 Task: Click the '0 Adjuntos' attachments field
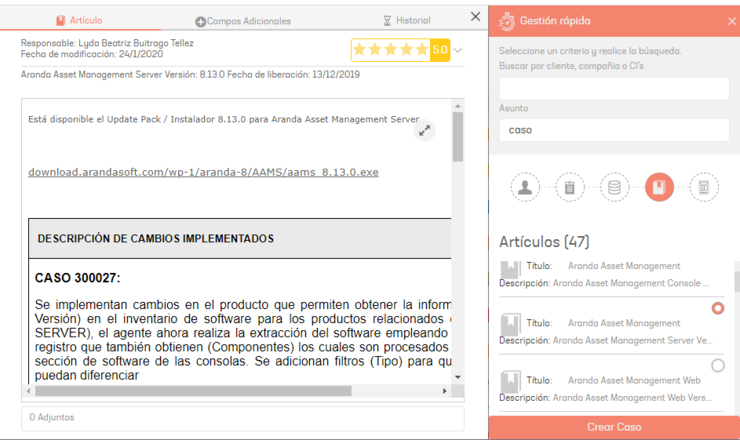pyautogui.click(x=243, y=418)
